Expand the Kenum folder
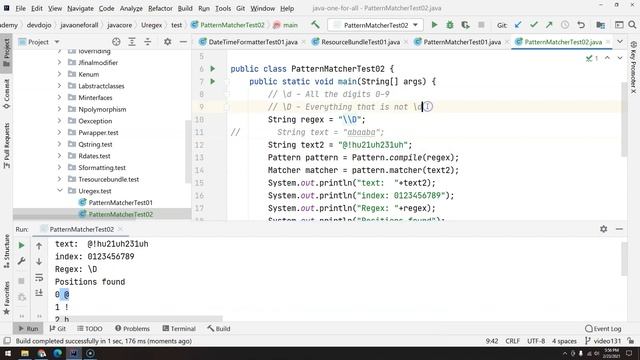This screenshot has height=360, width=640. click(60, 74)
